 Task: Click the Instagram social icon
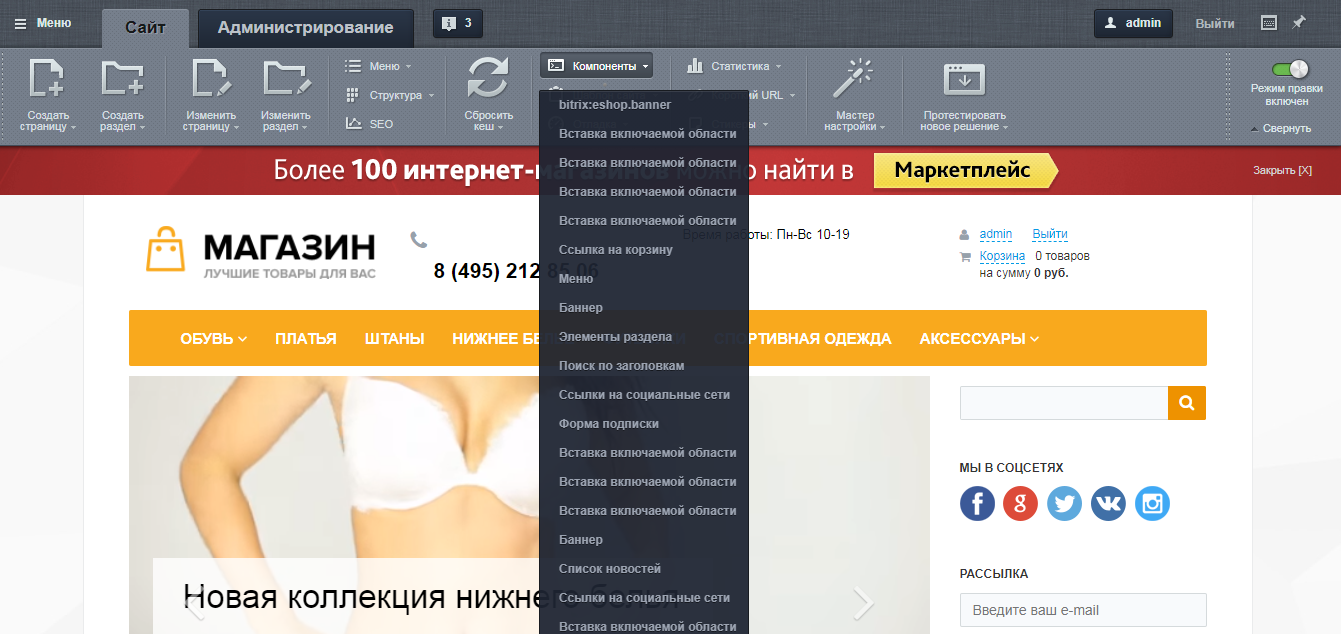click(1152, 503)
